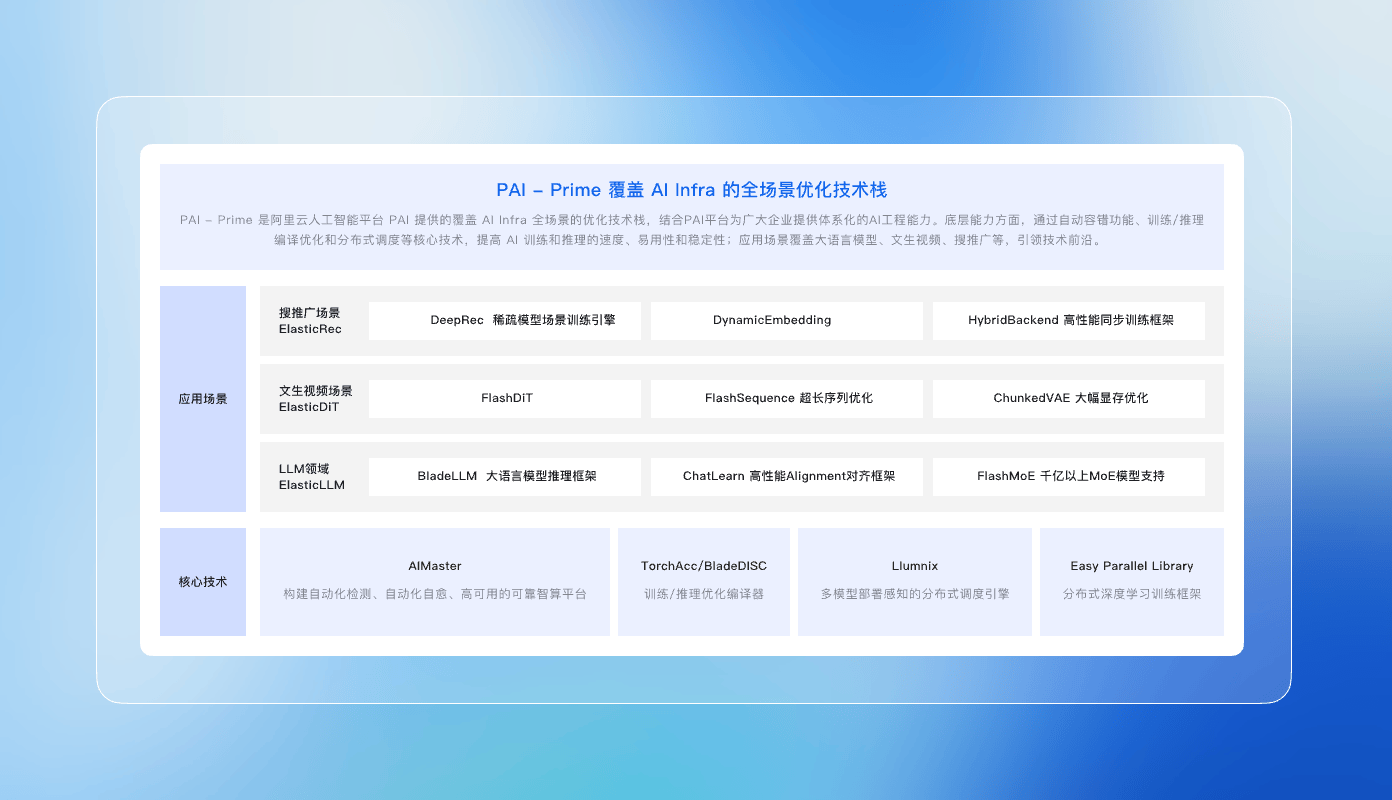Click the text "分布式深度学习训练框架"
Screen dimensions: 1392x800
click(x=1132, y=594)
